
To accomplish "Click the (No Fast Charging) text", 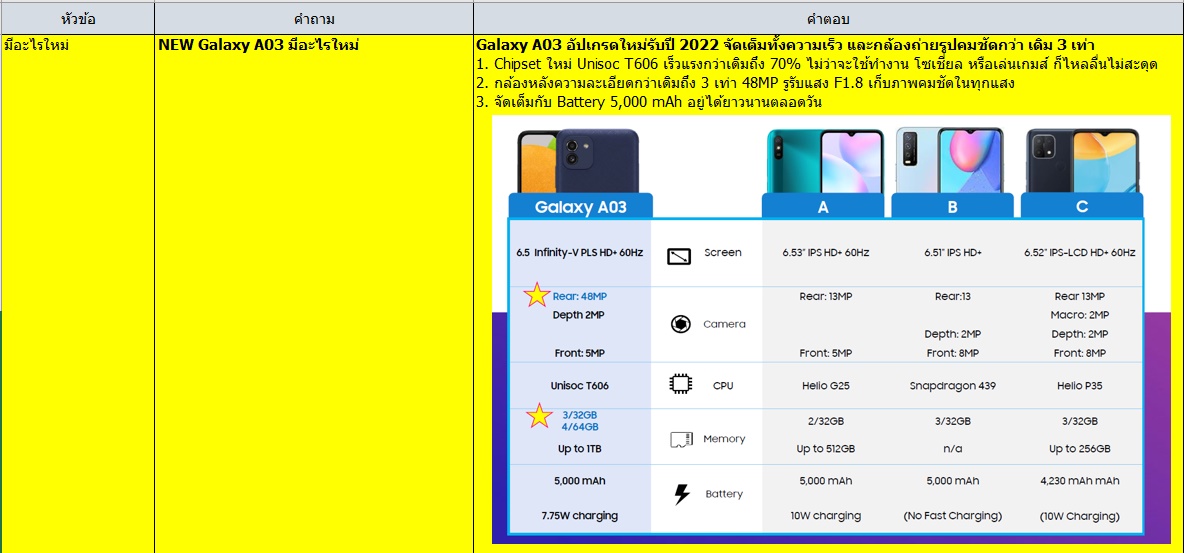I will click(x=953, y=516).
